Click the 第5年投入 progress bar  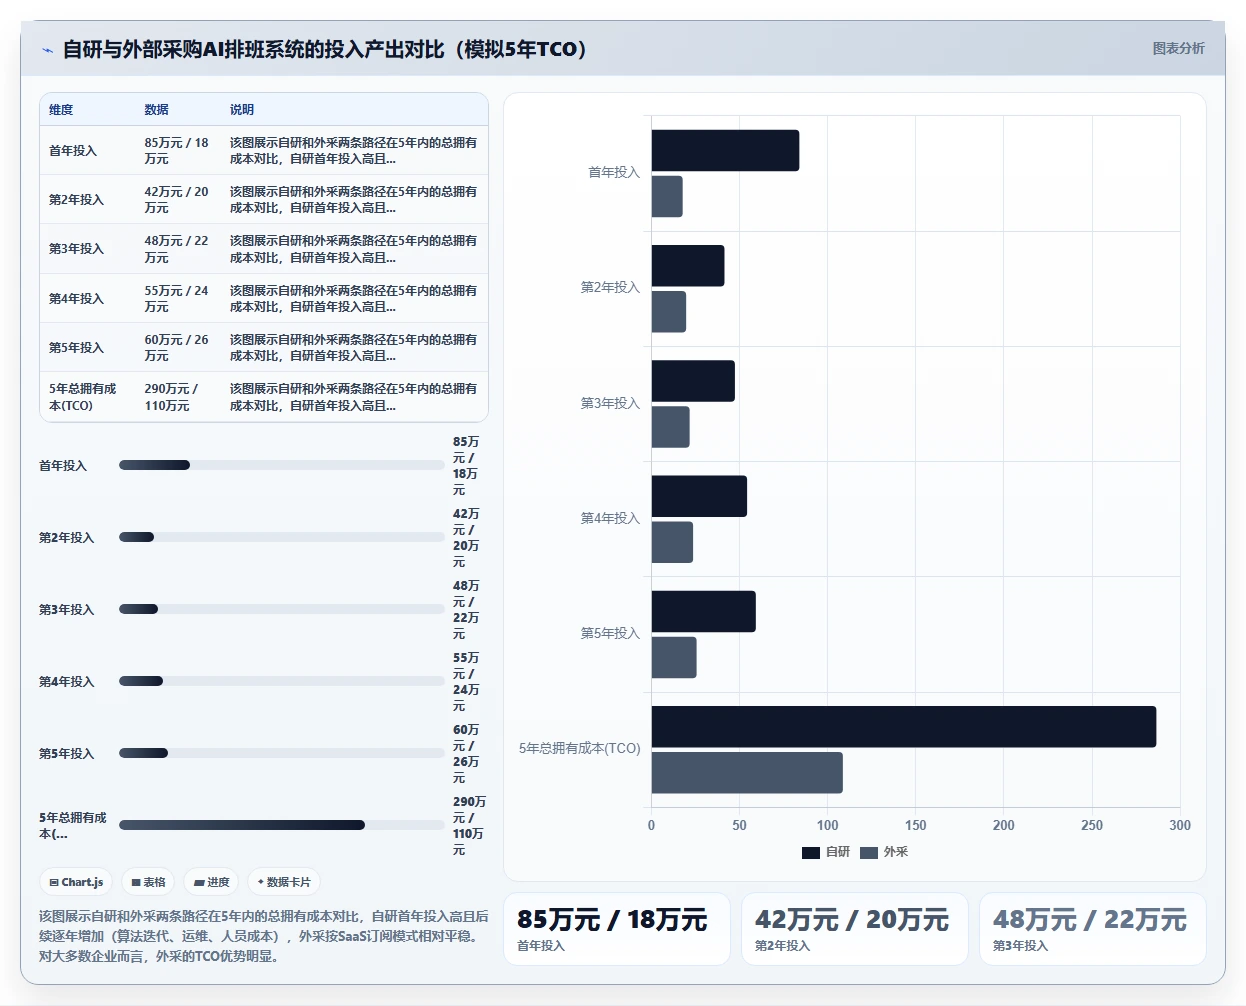[x=281, y=753]
